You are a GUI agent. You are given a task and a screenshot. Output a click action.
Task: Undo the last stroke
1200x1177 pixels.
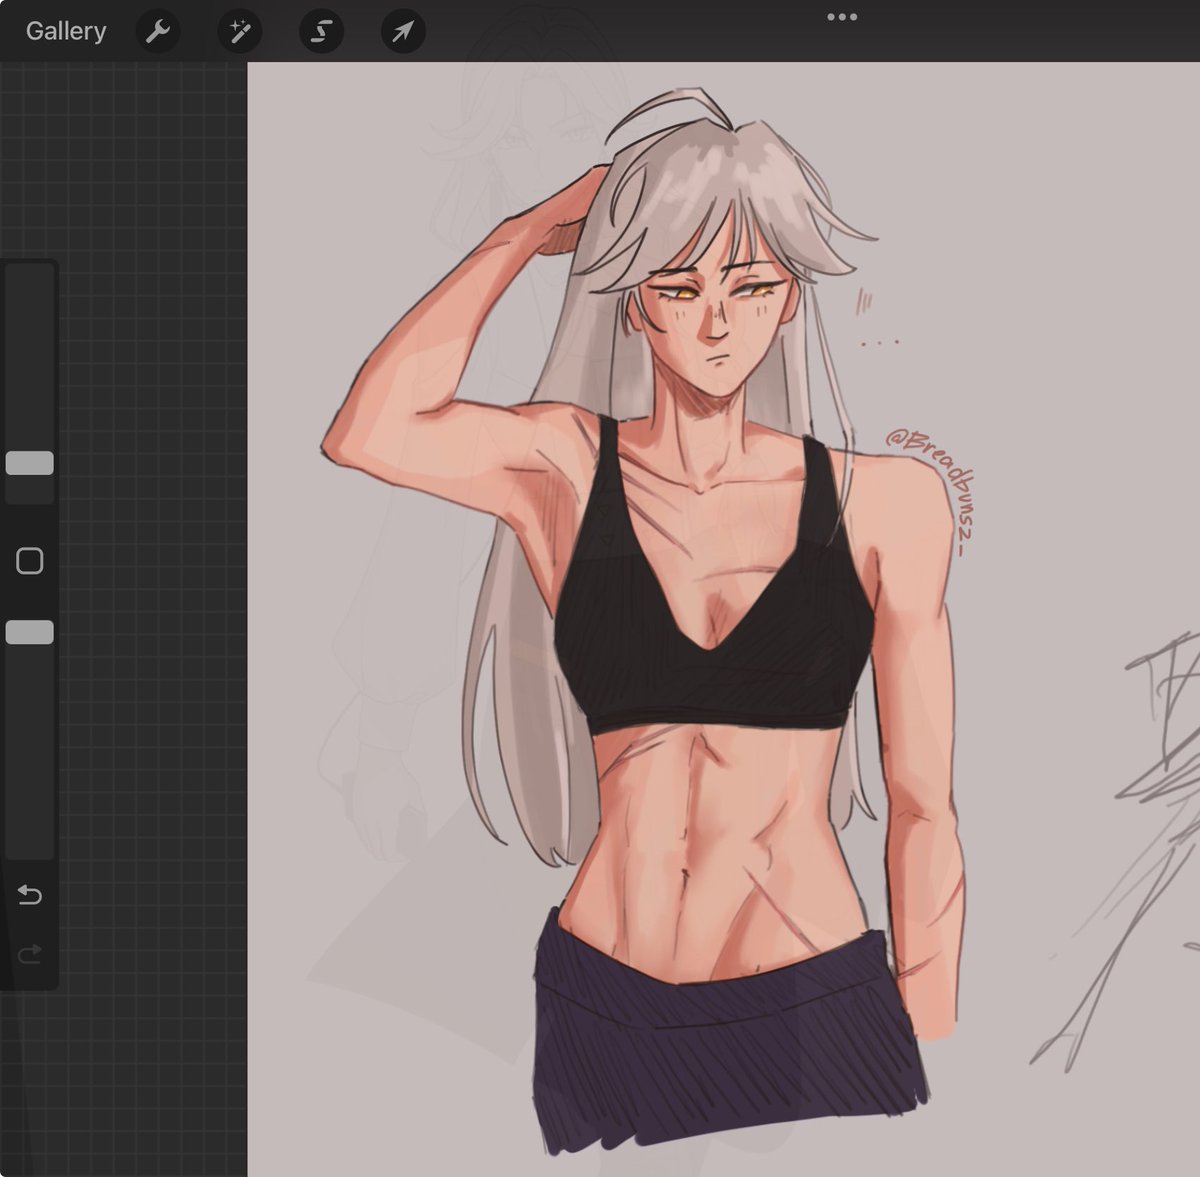pyautogui.click(x=30, y=894)
